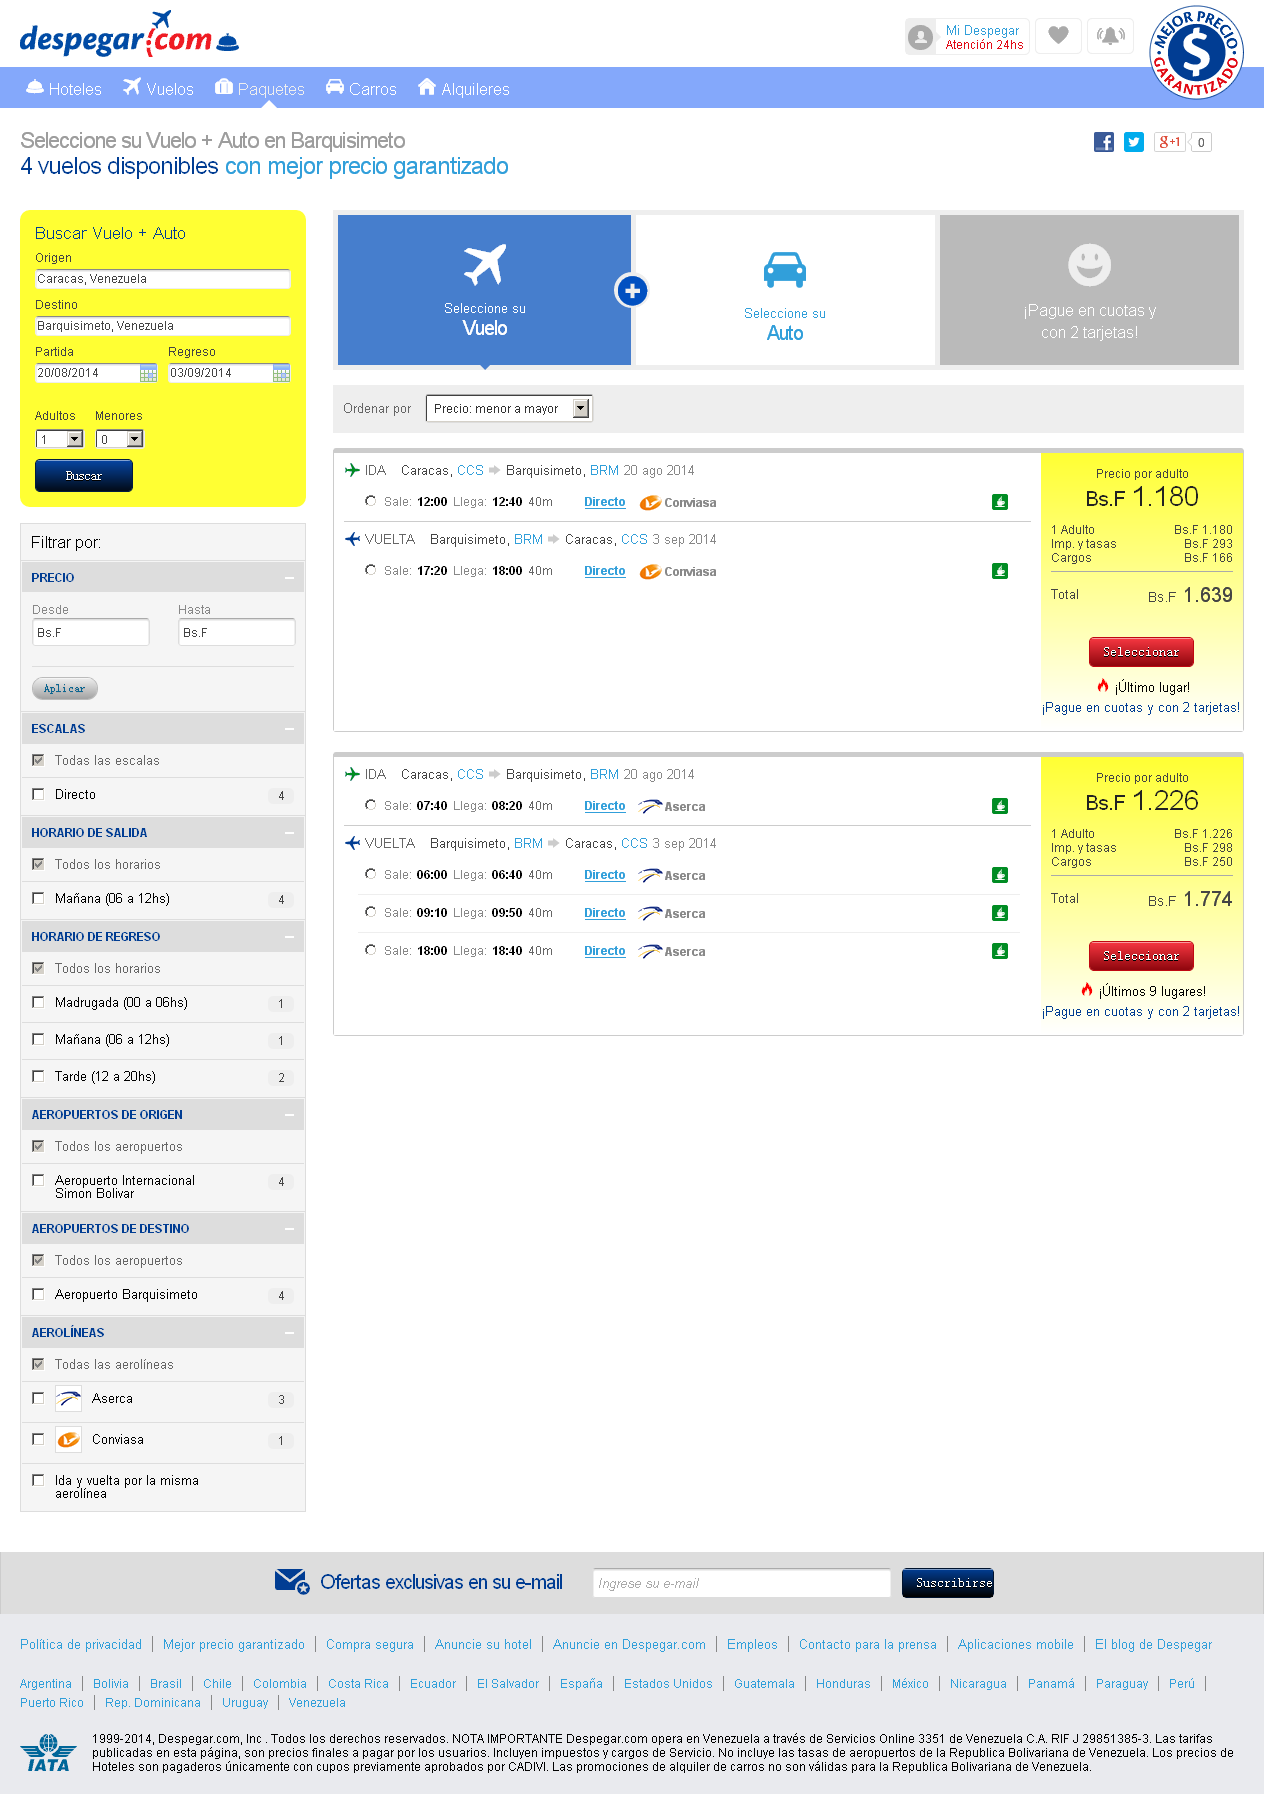Viewport: 1264px width, 1794px height.
Task: Select the 09:10 Aserca return flight radio
Action: [371, 912]
